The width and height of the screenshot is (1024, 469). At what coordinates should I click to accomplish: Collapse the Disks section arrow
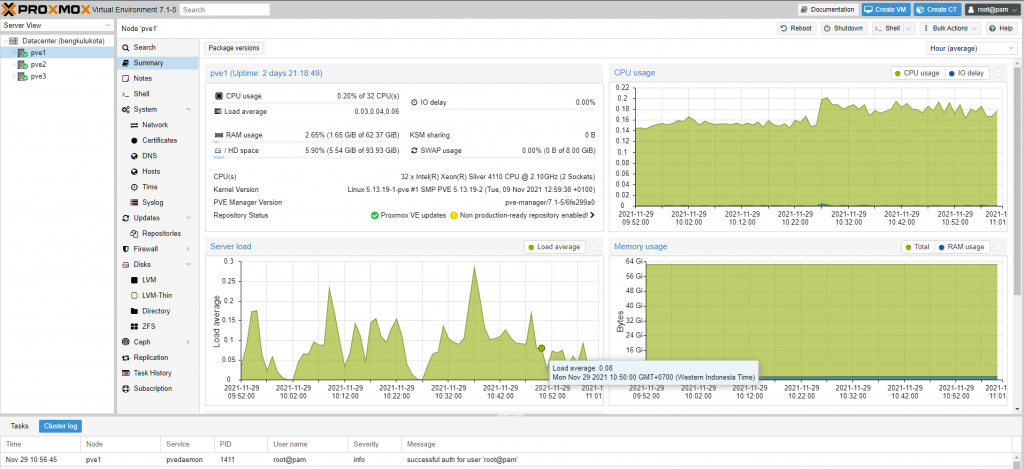click(188, 265)
